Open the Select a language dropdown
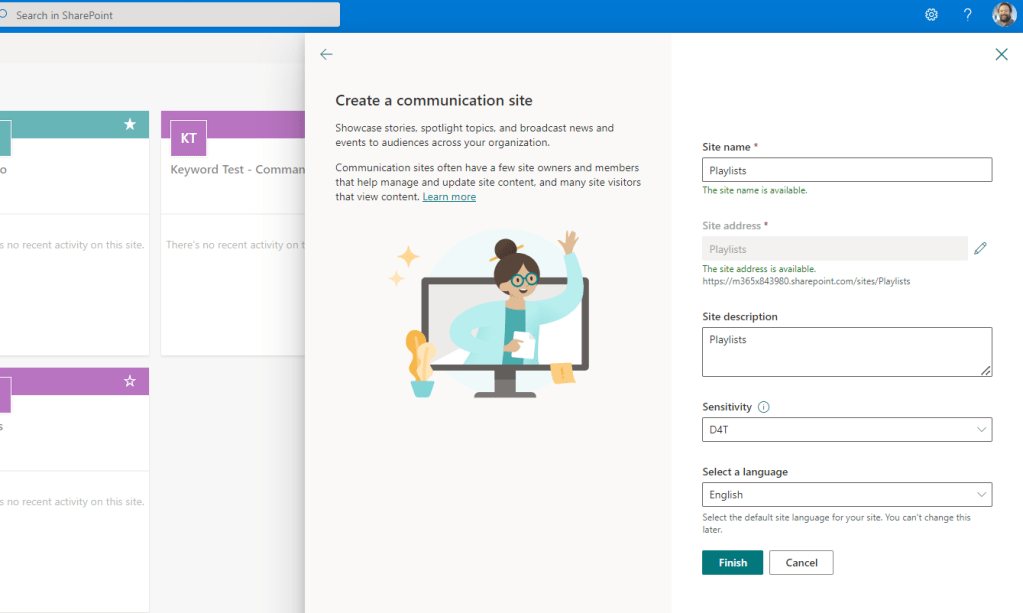The width and height of the screenshot is (1023, 613). pos(847,494)
